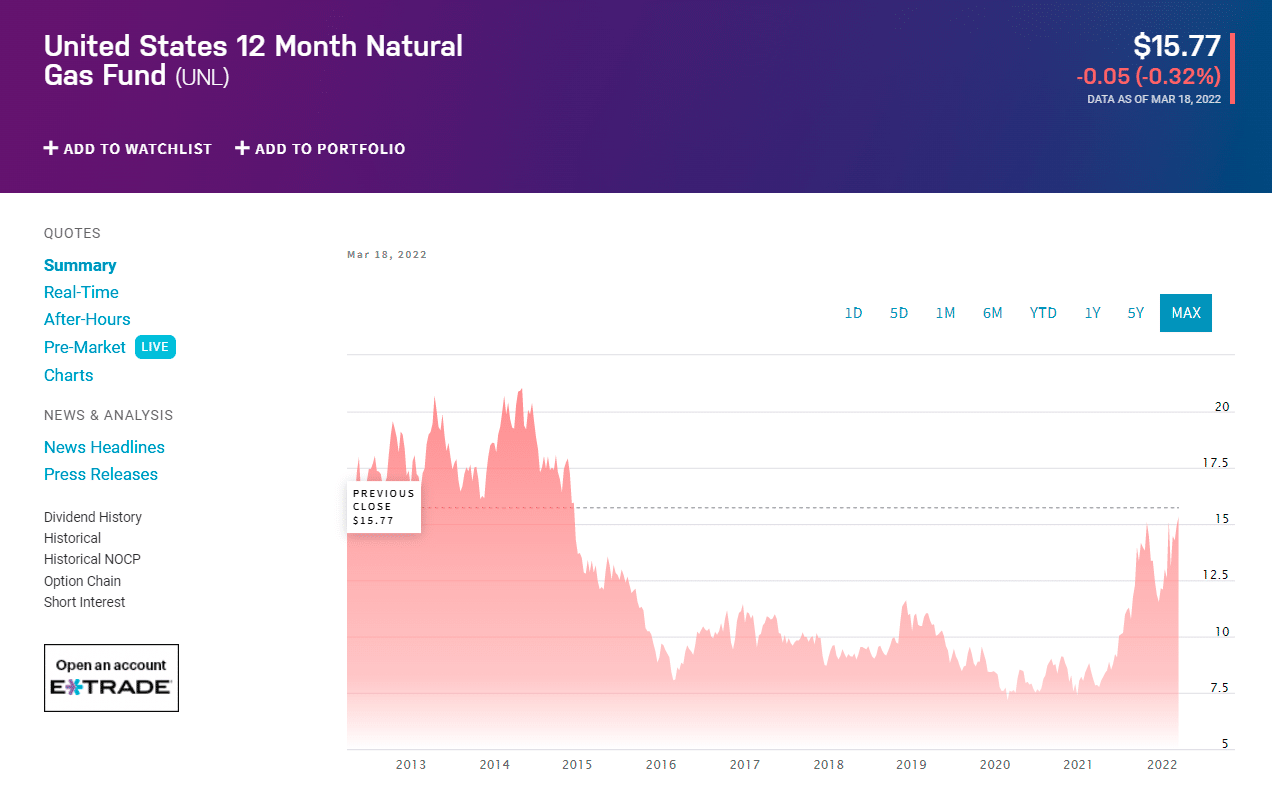Open the Historical data link
Screen dimensions: 1272x812
(72, 538)
